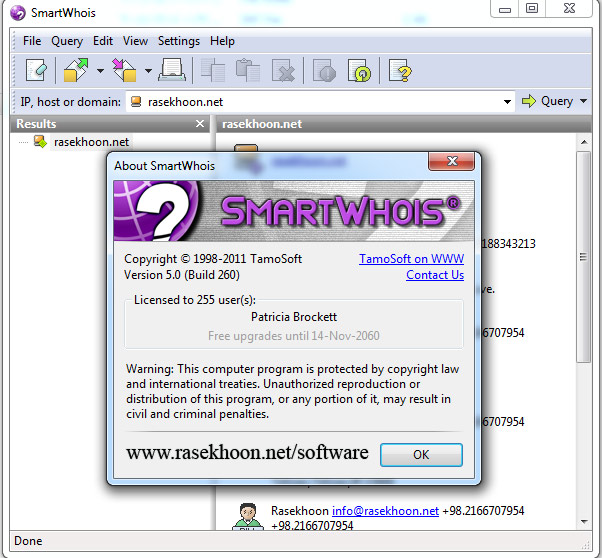This screenshot has height=558, width=602.
Task: Click the scroll down arrow in results pane
Action: click(584, 522)
